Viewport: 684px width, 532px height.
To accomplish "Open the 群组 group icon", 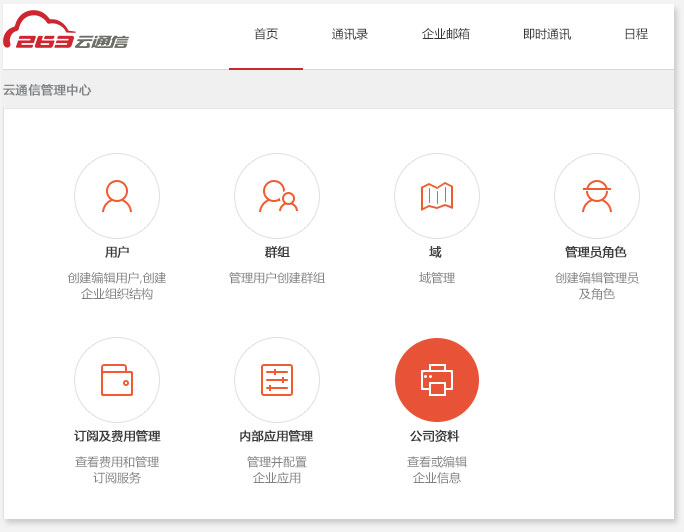I will coord(277,196).
